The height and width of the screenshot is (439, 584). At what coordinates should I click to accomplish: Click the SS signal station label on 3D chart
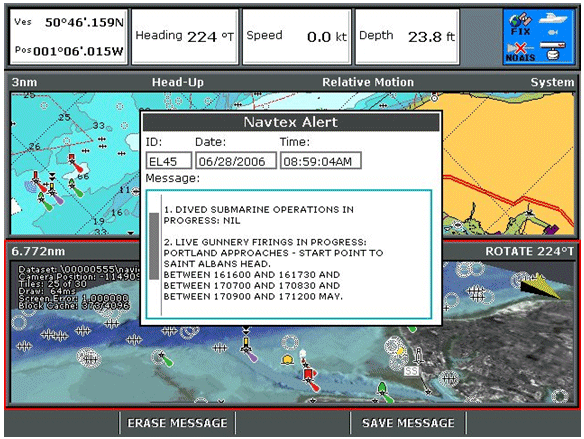(411, 371)
